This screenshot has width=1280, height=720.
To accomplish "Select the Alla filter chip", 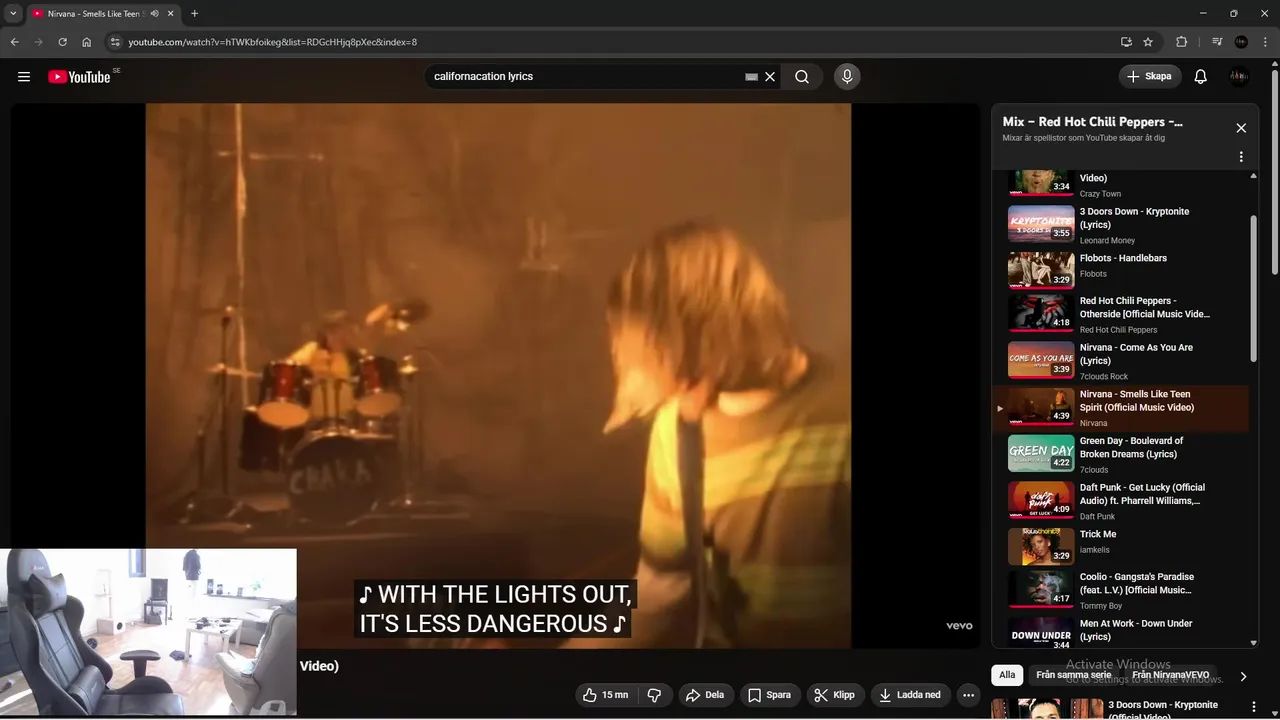I will pyautogui.click(x=1007, y=675).
